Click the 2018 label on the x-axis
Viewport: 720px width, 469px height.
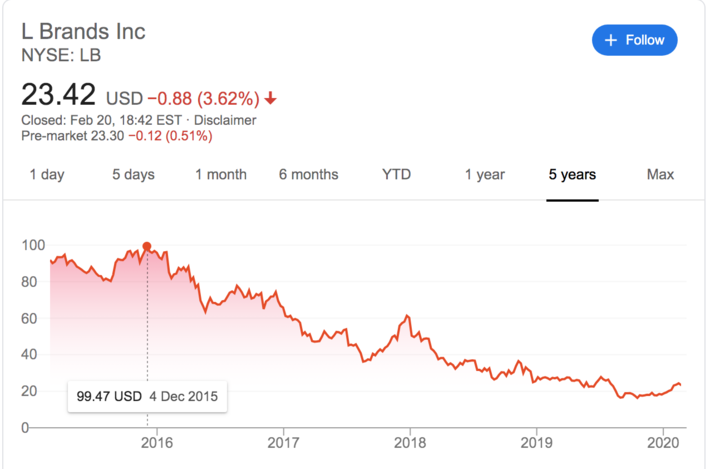coord(410,442)
